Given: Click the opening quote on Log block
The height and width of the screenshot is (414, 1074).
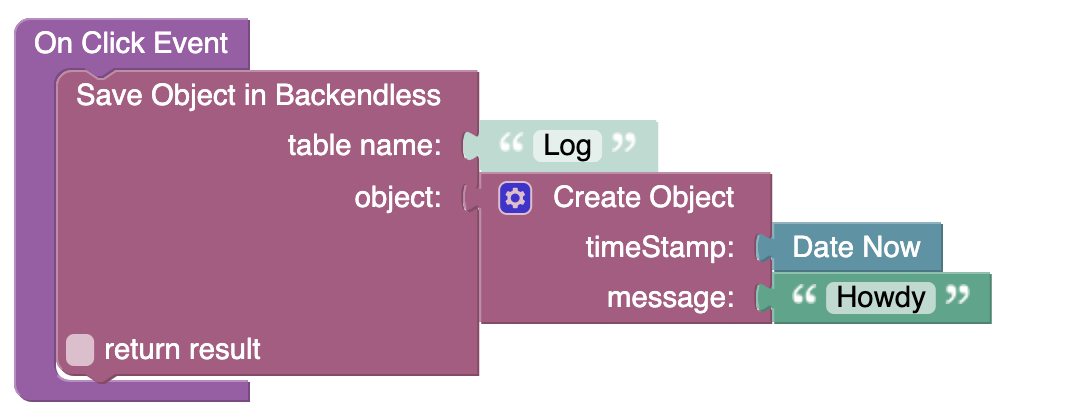Looking at the screenshot, I should coord(510,145).
